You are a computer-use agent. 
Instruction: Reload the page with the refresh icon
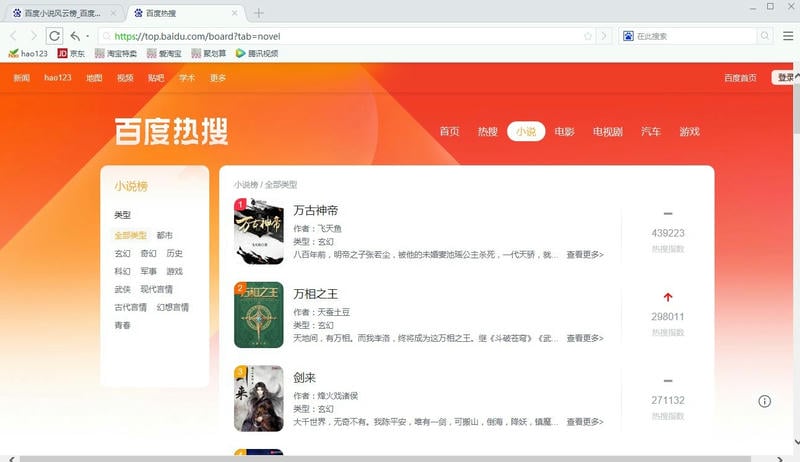point(54,36)
